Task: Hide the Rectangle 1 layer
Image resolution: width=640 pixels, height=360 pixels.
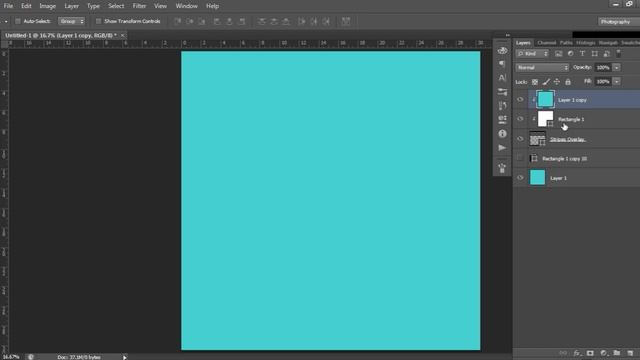Action: (520, 119)
